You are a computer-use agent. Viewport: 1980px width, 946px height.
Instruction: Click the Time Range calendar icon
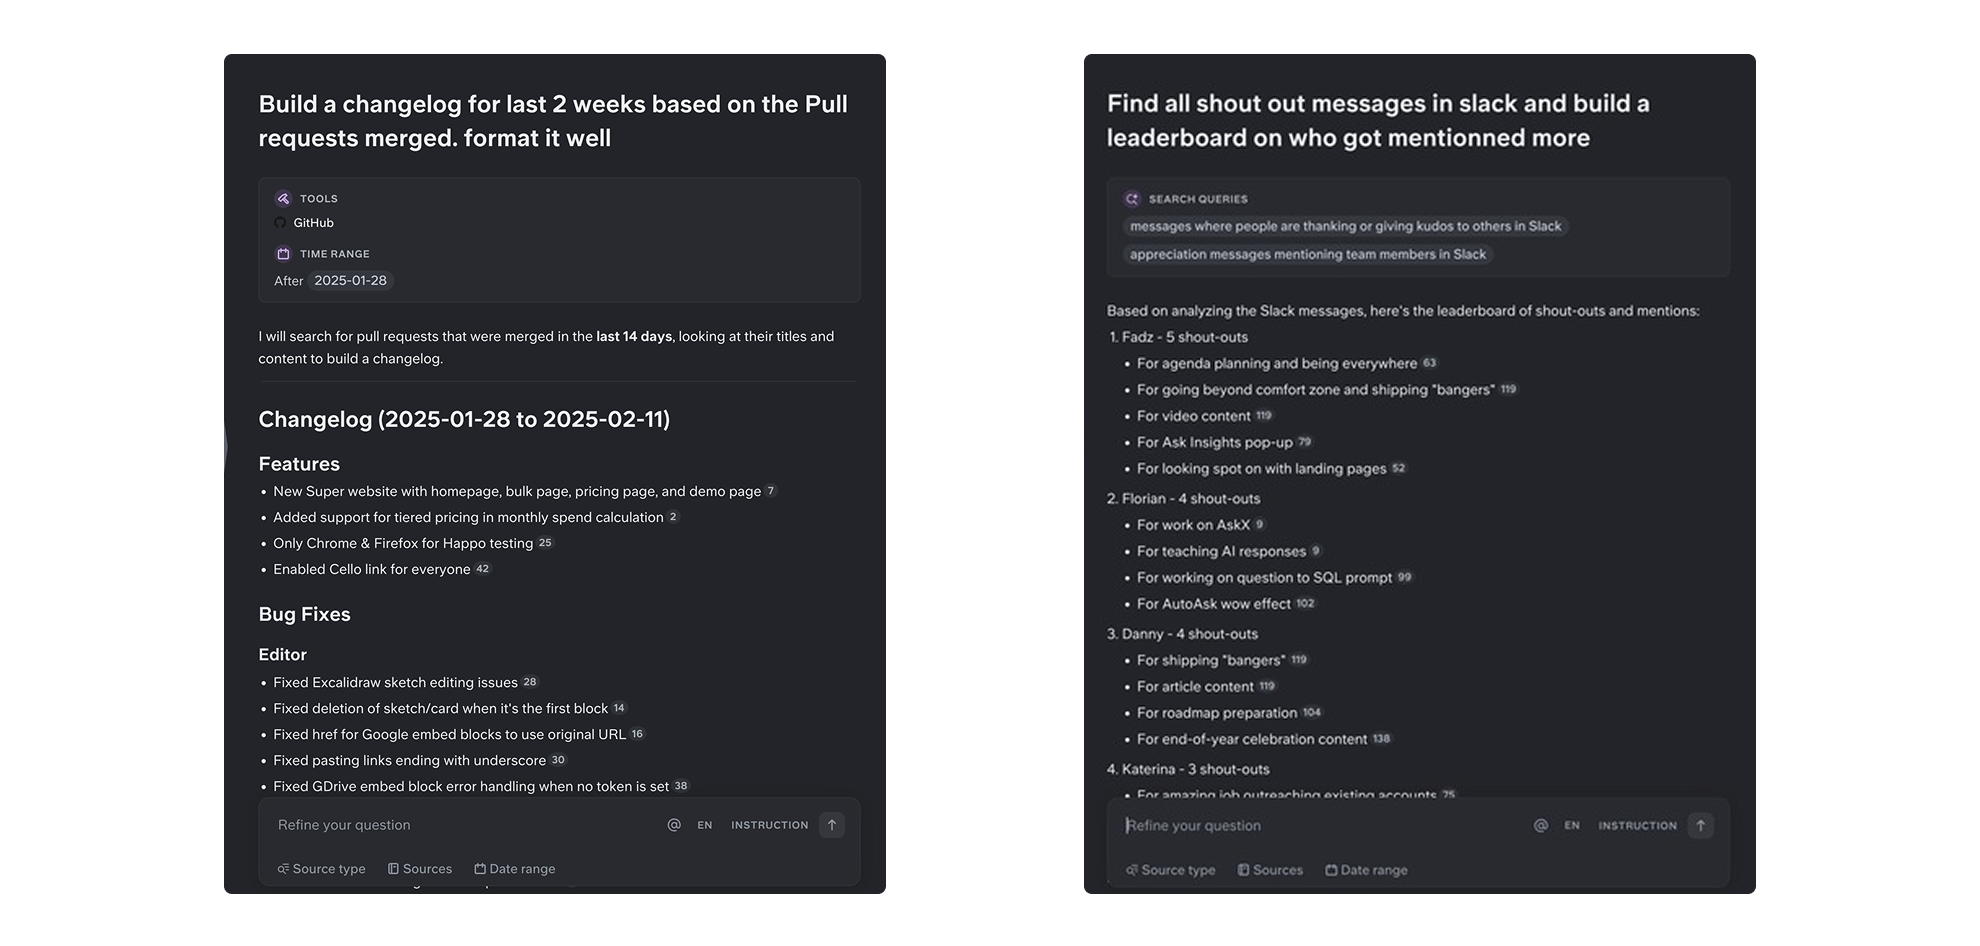pyautogui.click(x=283, y=254)
